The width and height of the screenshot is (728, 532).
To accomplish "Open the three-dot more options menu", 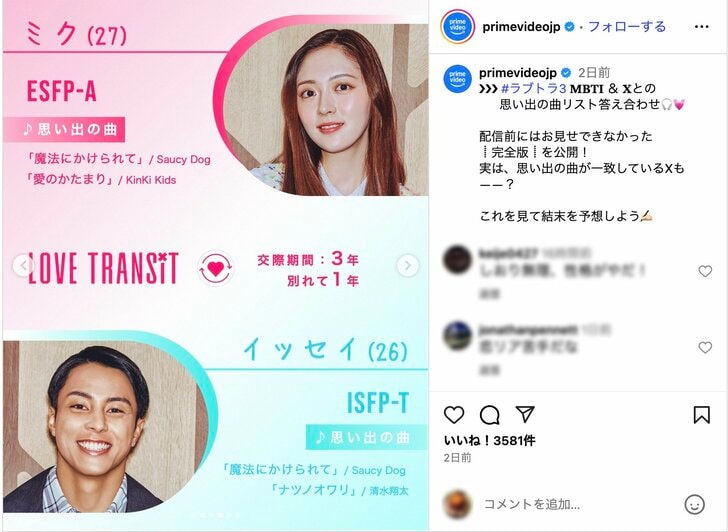I will [x=702, y=27].
